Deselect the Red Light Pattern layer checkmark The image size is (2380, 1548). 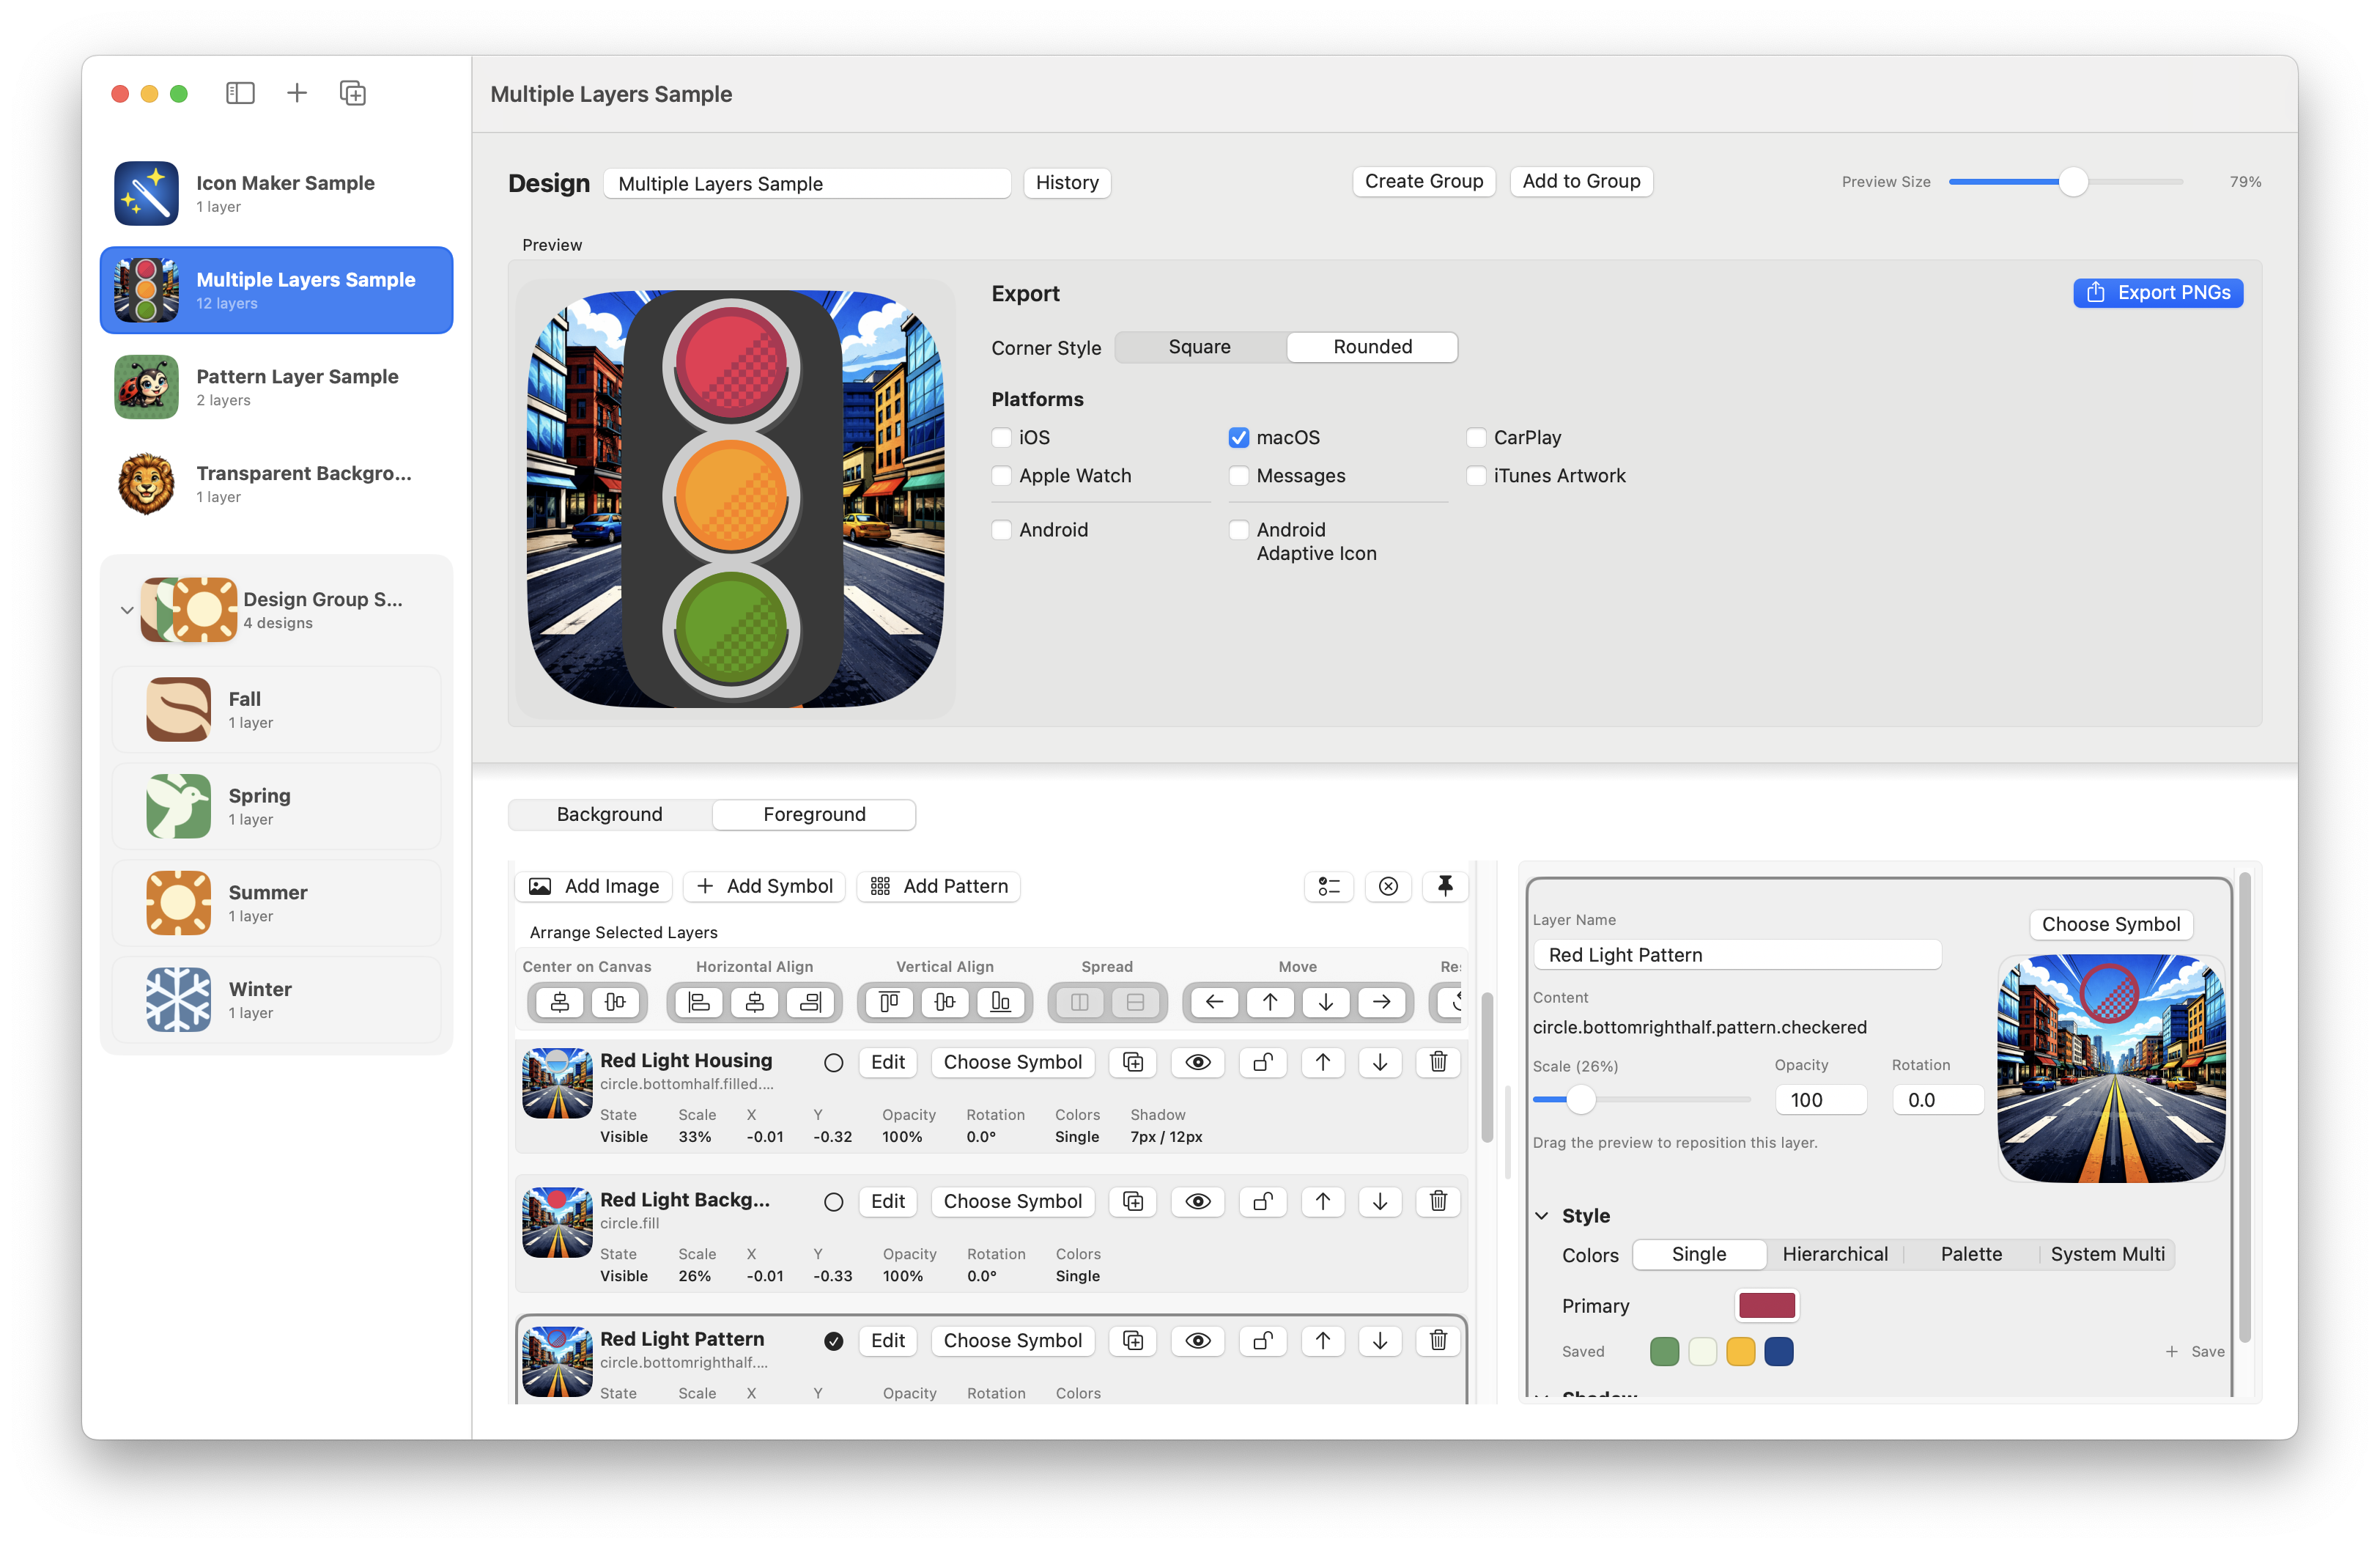coord(833,1341)
